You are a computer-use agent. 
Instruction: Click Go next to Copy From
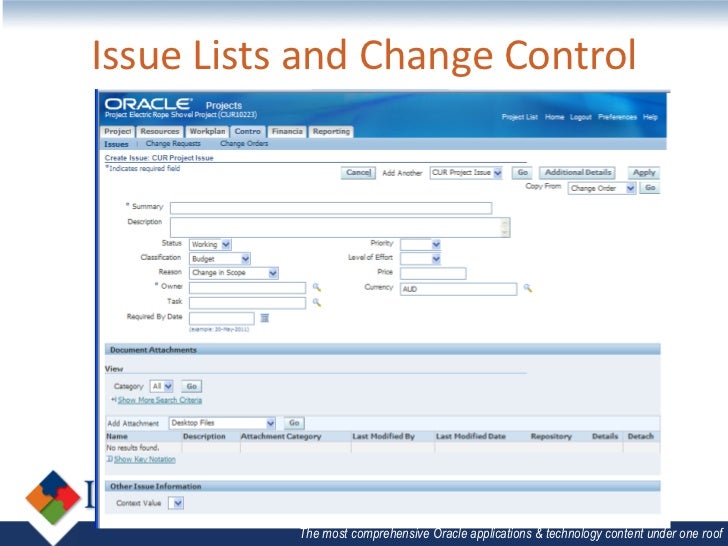pos(650,188)
